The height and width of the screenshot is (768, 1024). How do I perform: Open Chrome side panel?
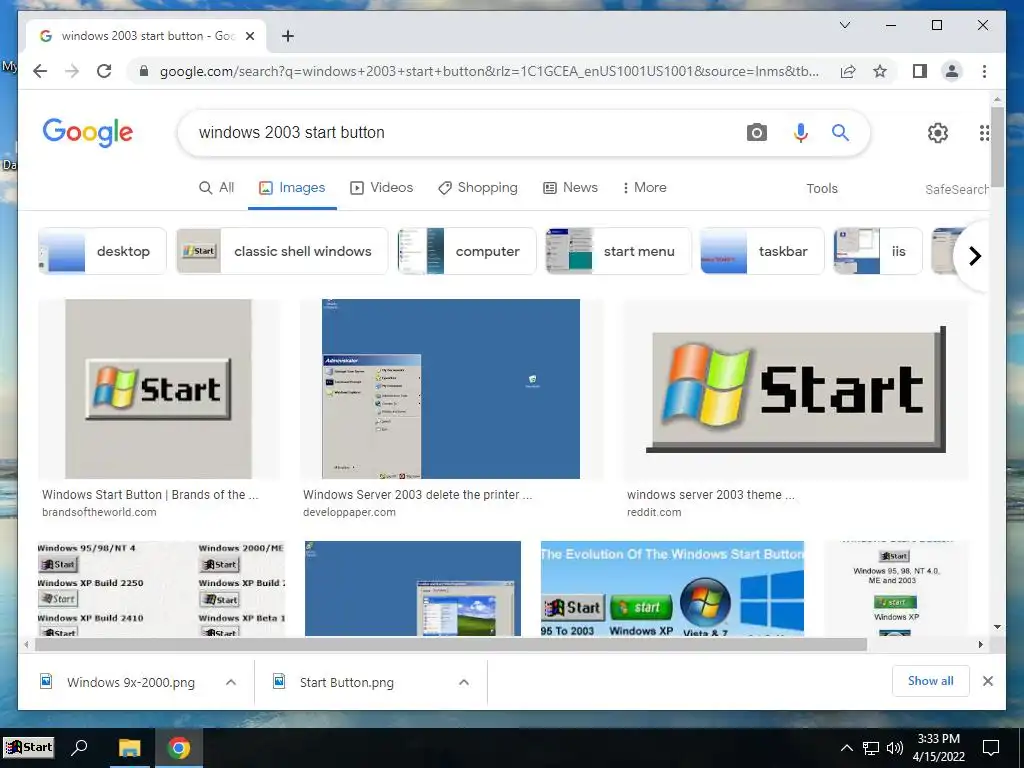click(920, 71)
